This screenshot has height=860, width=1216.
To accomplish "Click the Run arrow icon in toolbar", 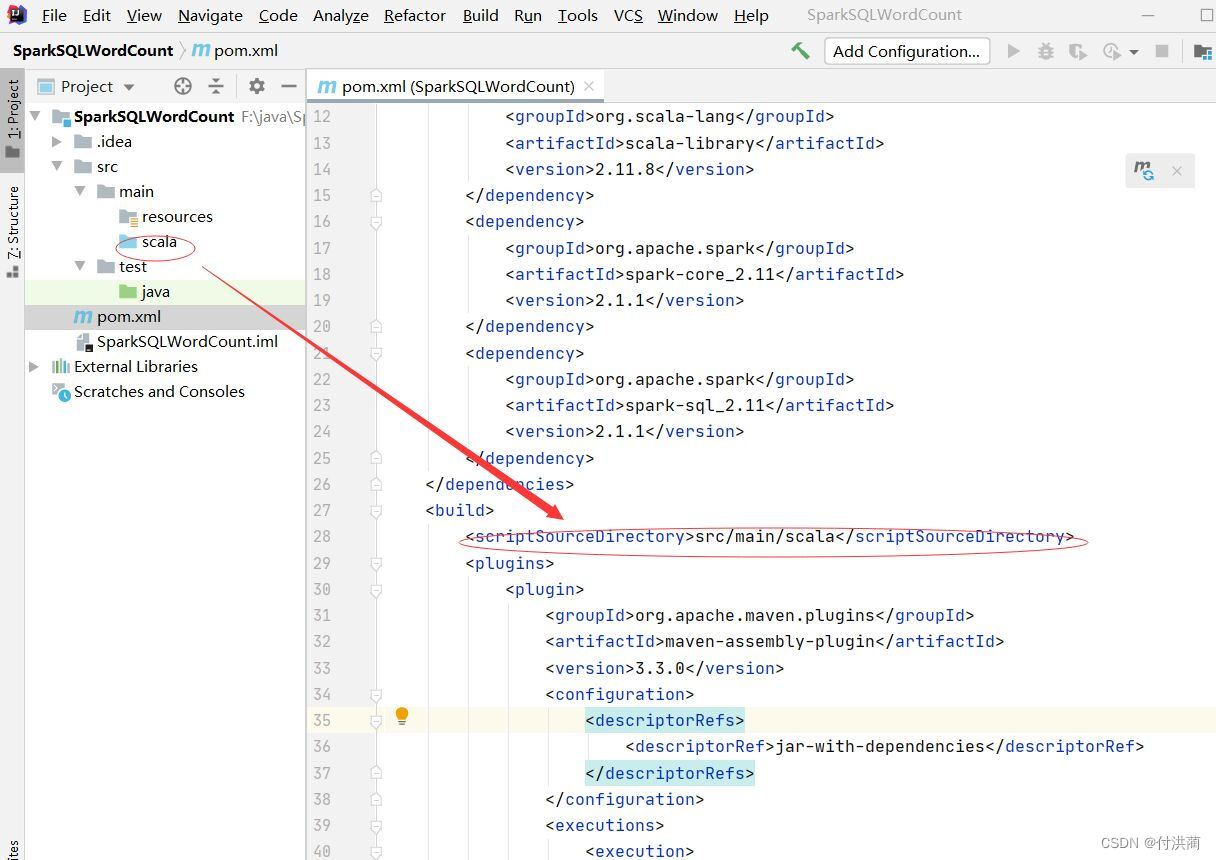I will (1013, 51).
